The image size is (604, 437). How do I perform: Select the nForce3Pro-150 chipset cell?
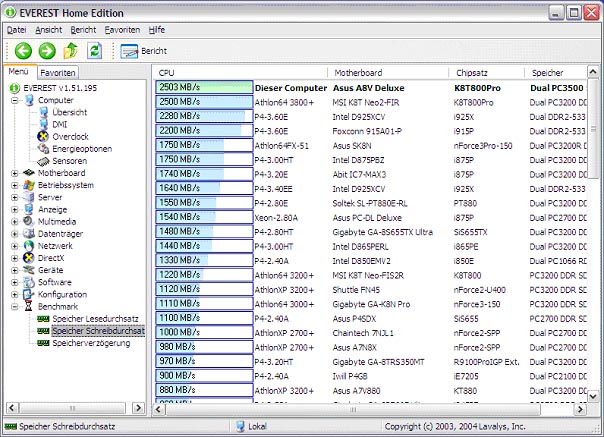(483, 146)
